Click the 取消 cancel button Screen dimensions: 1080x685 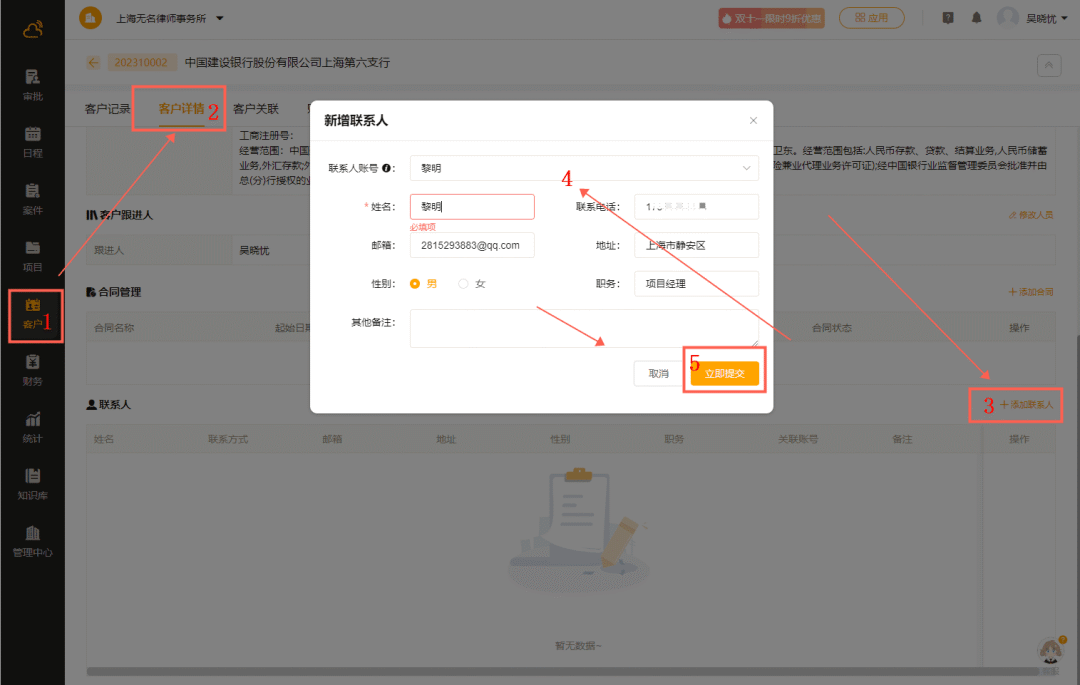coord(658,374)
